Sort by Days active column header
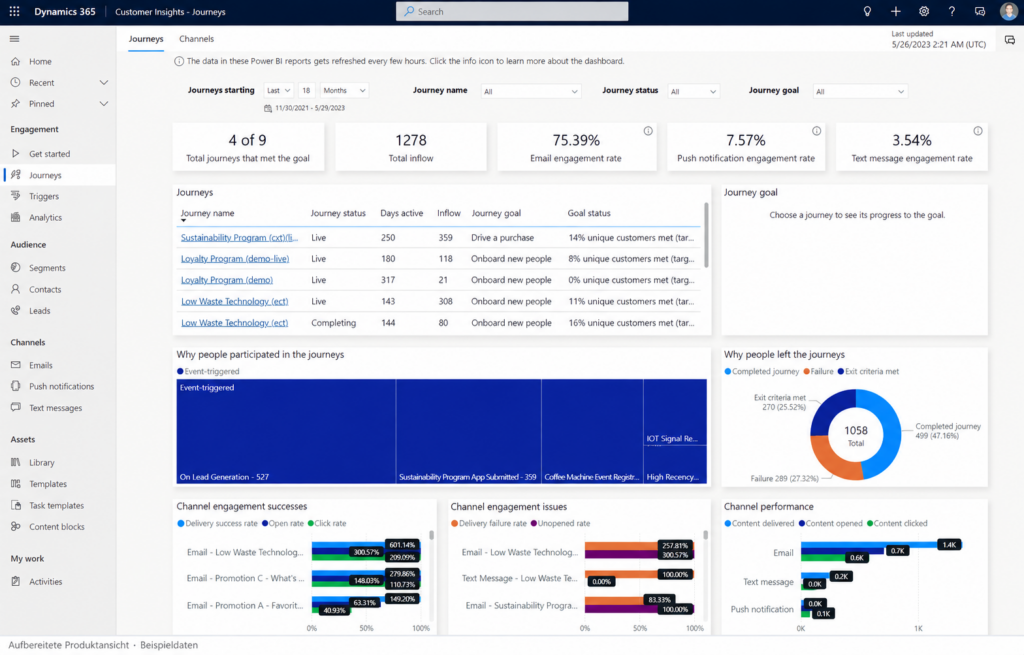1024x655 pixels. [x=402, y=213]
